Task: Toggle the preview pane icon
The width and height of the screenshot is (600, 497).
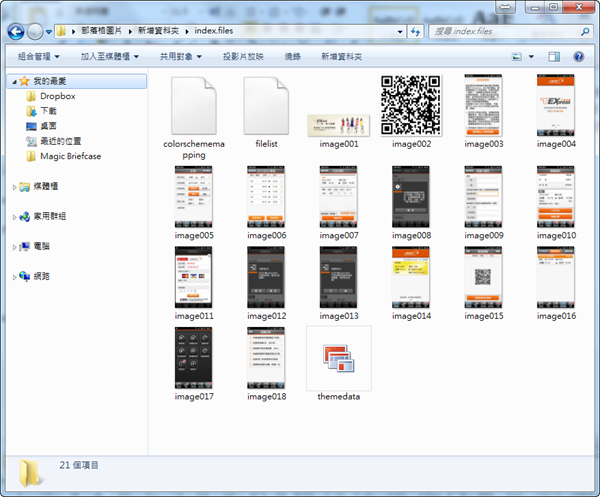Action: coord(553,57)
